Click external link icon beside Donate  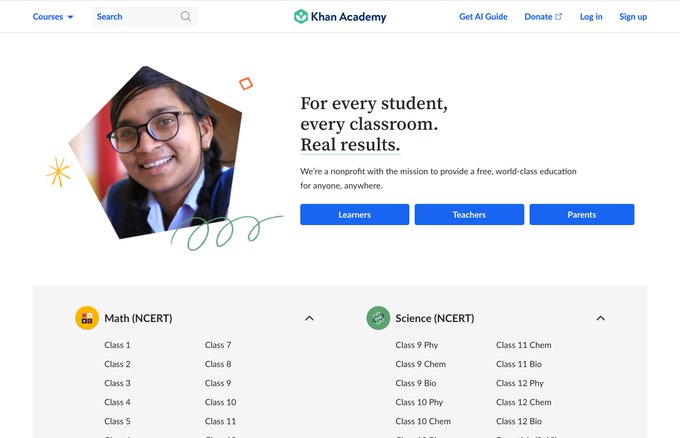(x=559, y=16)
